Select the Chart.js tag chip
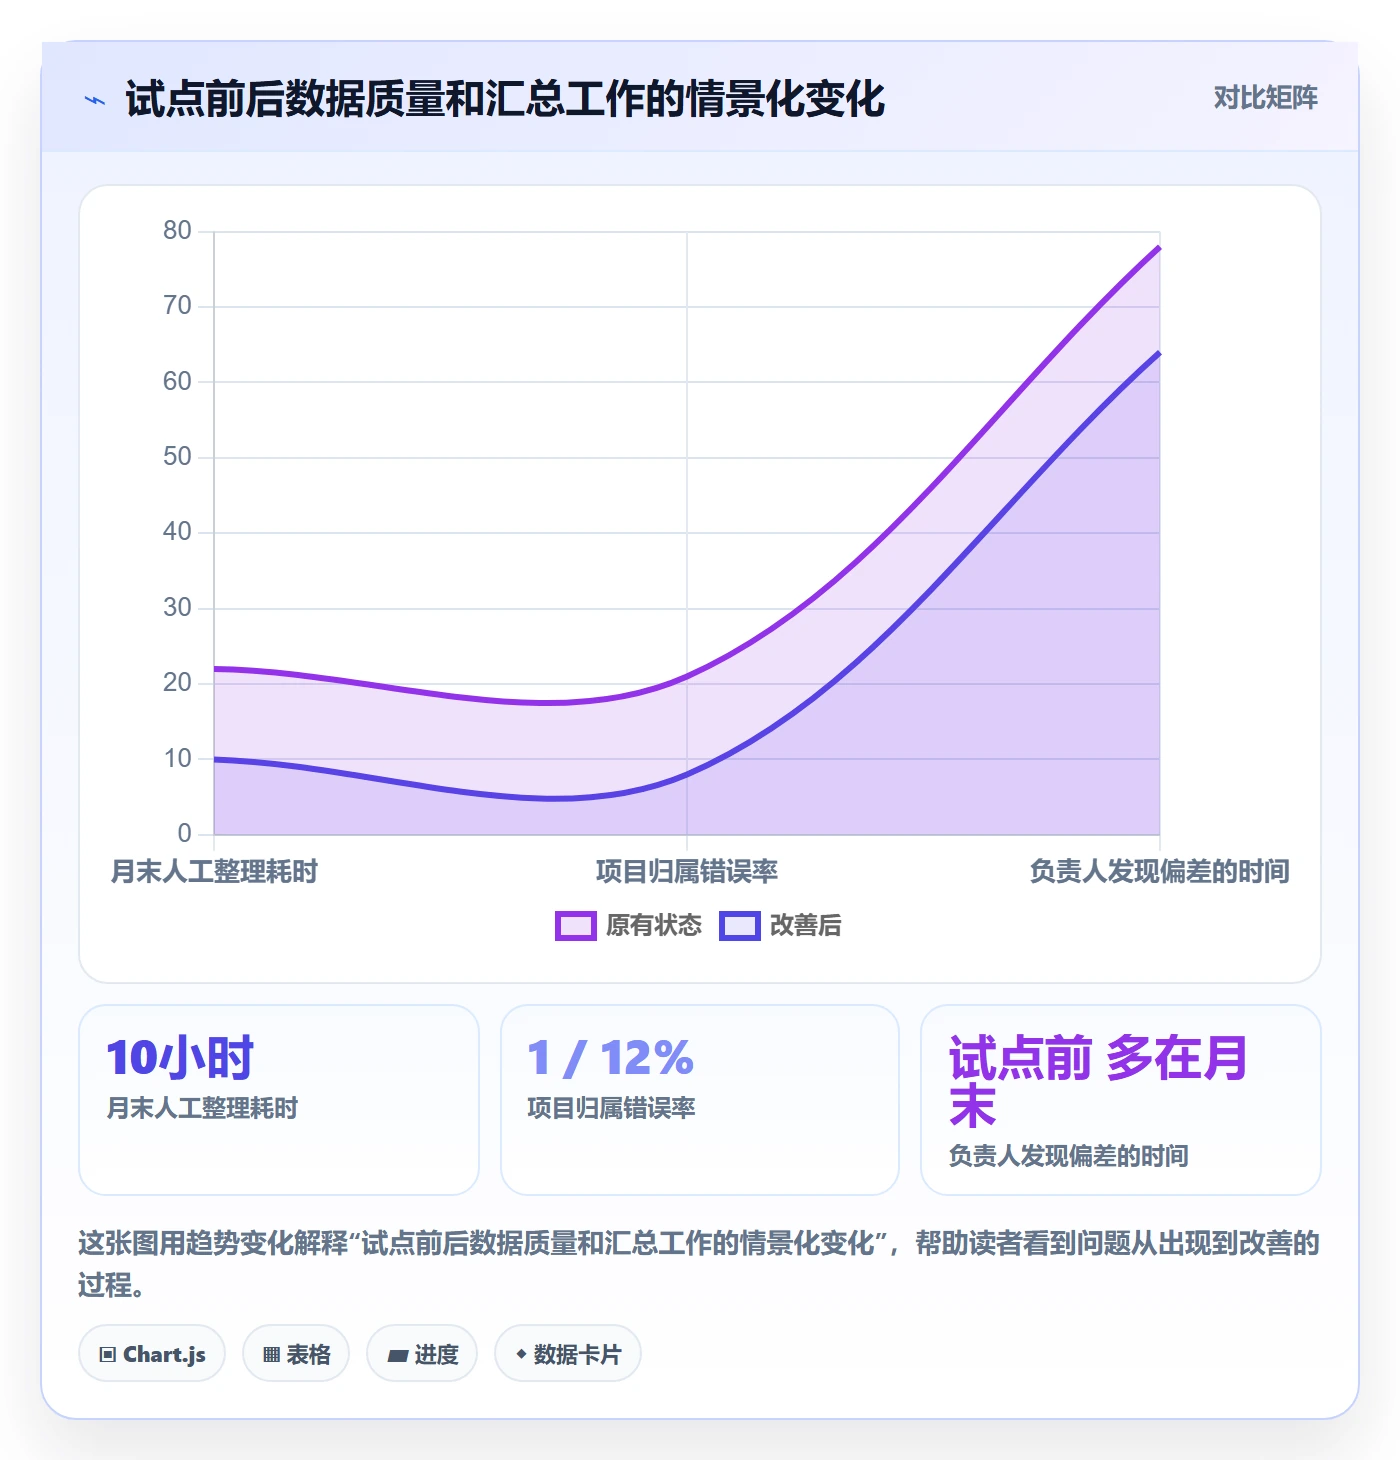 pyautogui.click(x=152, y=1354)
